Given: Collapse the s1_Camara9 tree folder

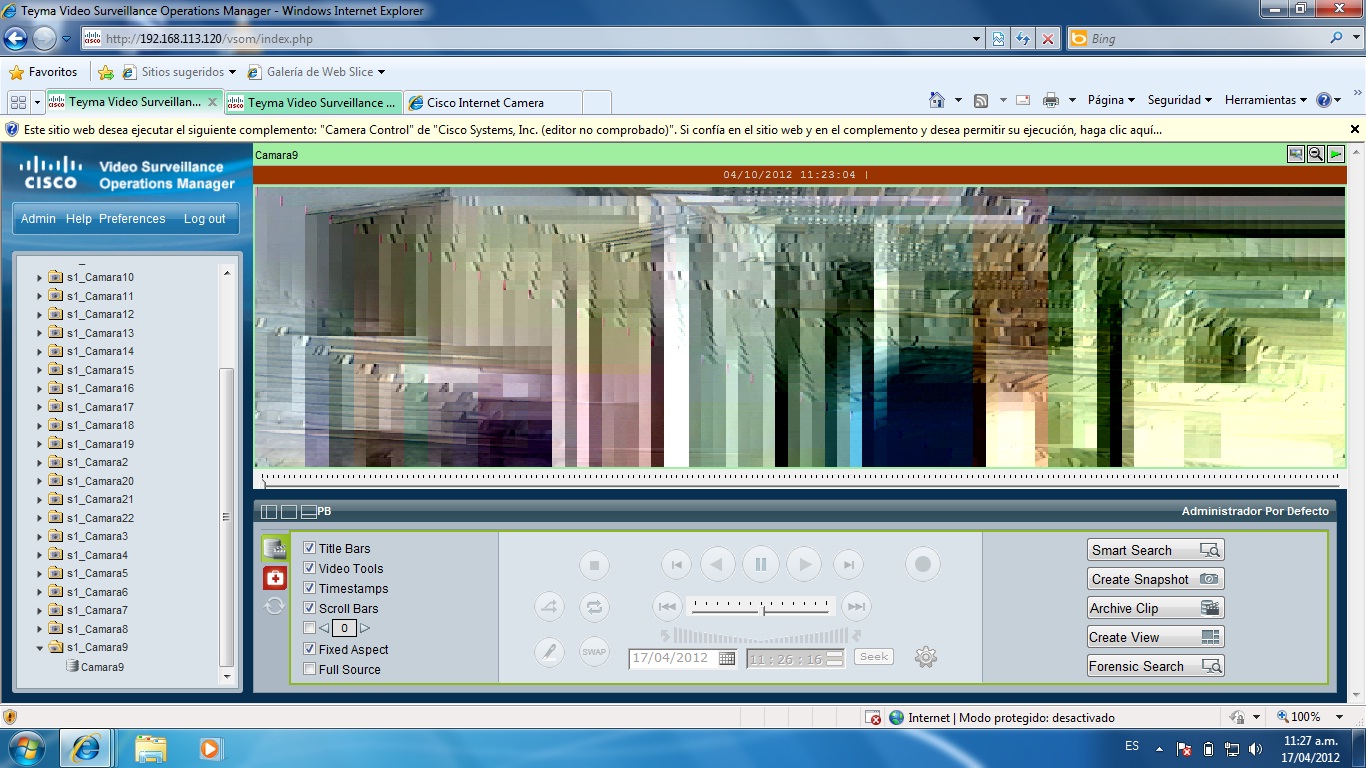Looking at the screenshot, I should click(x=40, y=648).
